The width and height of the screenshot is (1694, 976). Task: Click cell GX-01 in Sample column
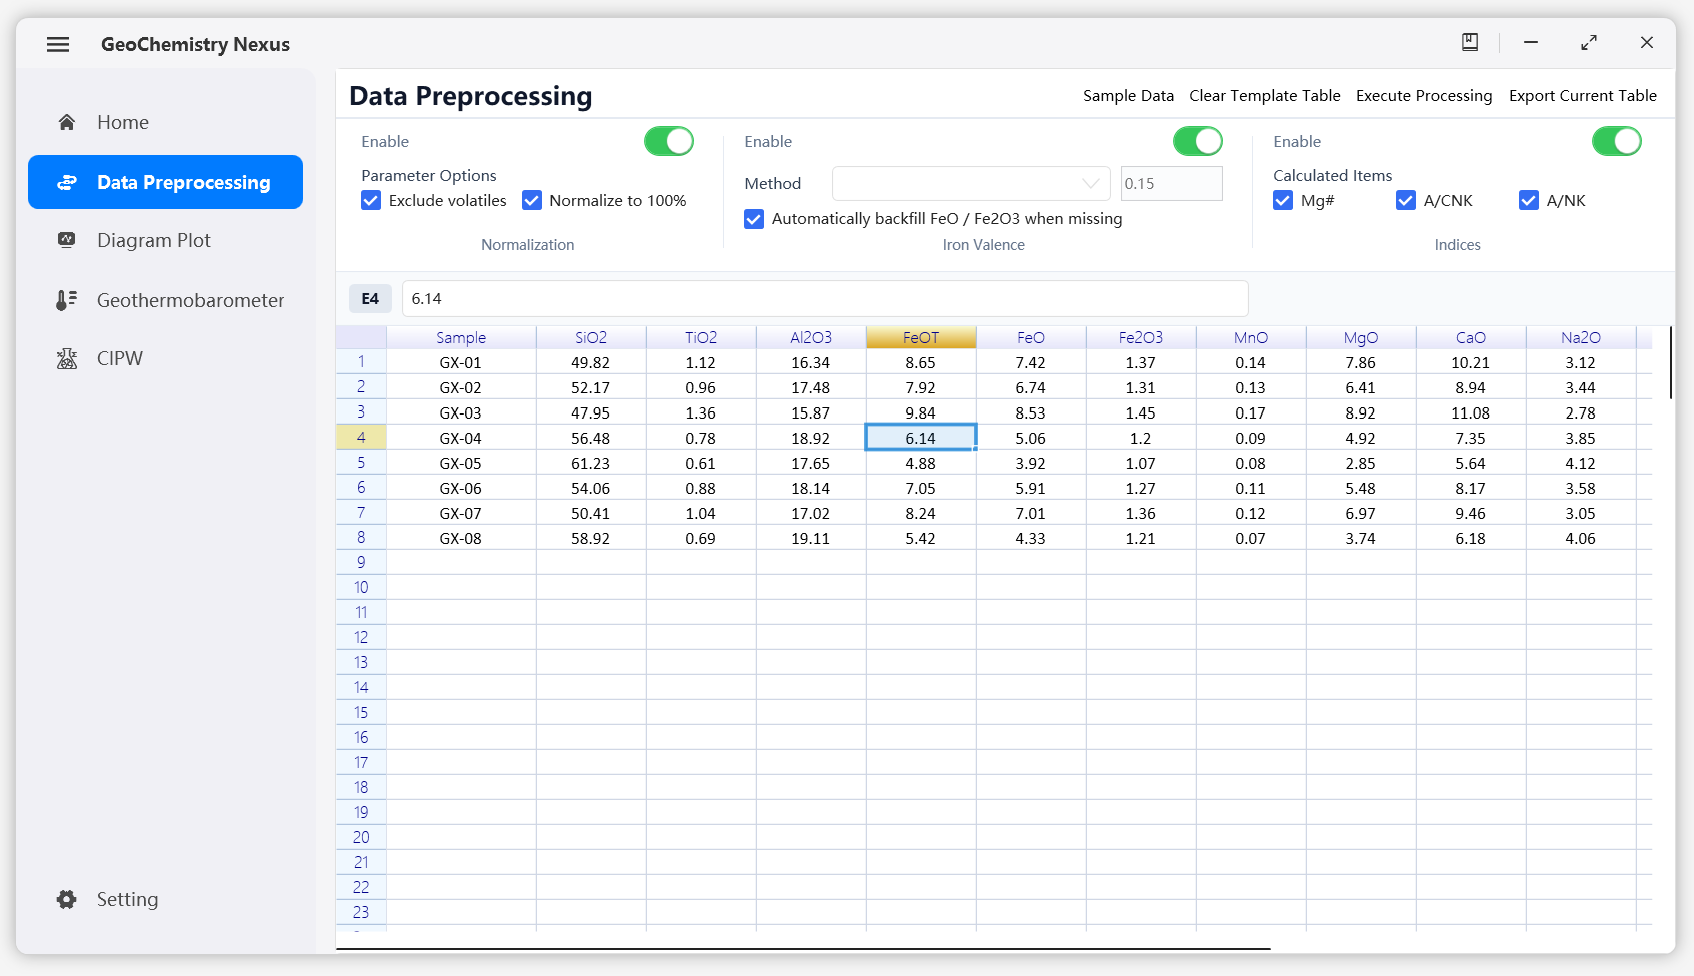point(461,362)
